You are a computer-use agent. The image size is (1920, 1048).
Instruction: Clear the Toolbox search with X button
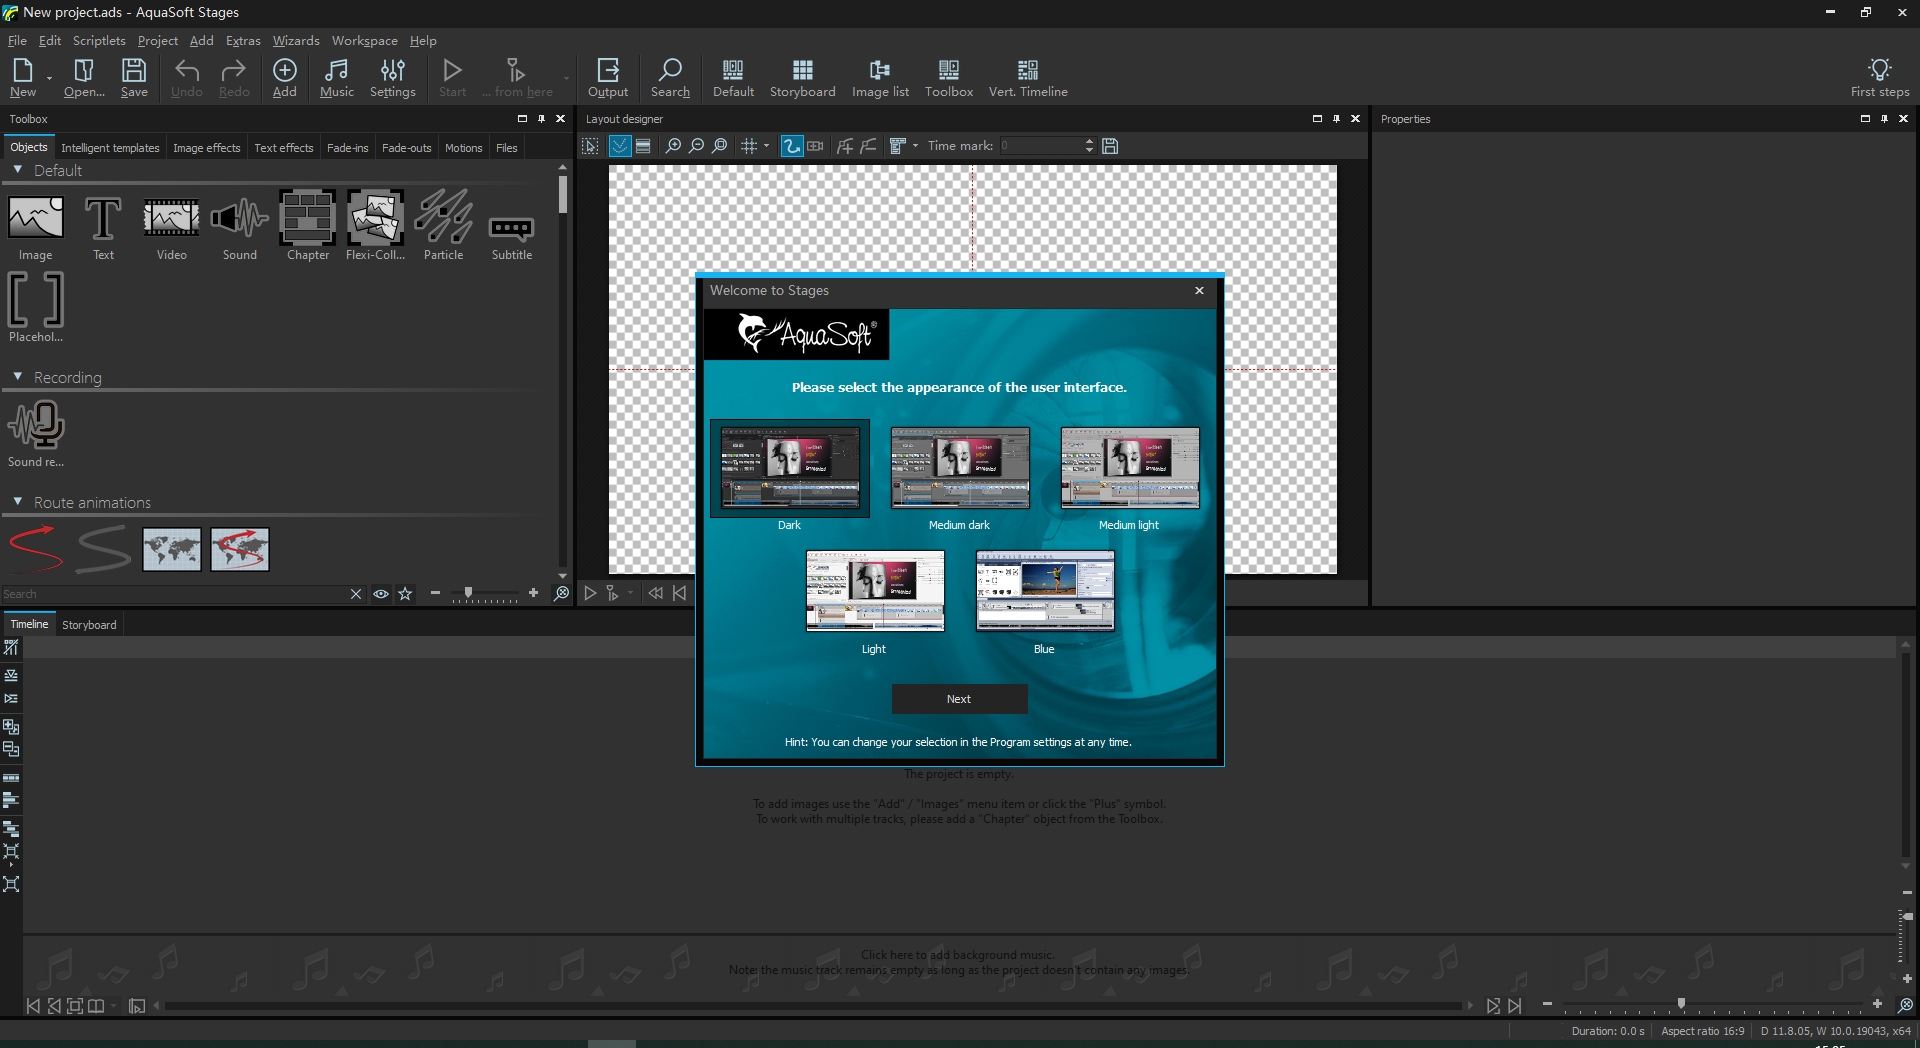356,594
